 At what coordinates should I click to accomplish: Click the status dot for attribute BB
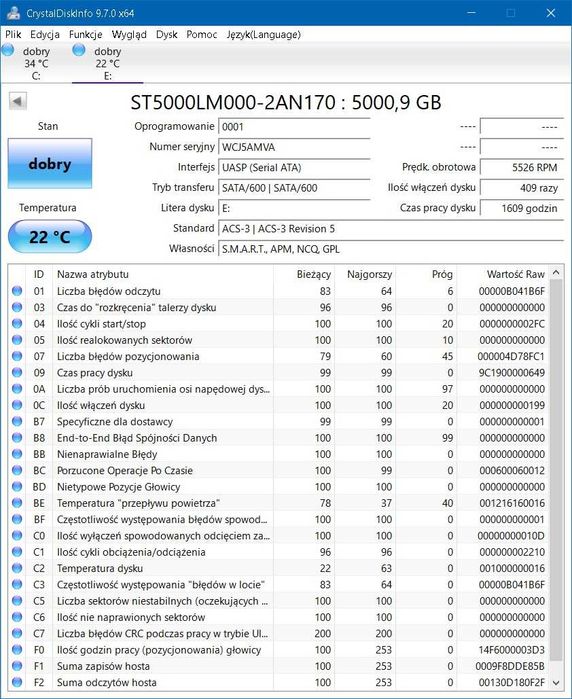pyautogui.click(x=17, y=454)
